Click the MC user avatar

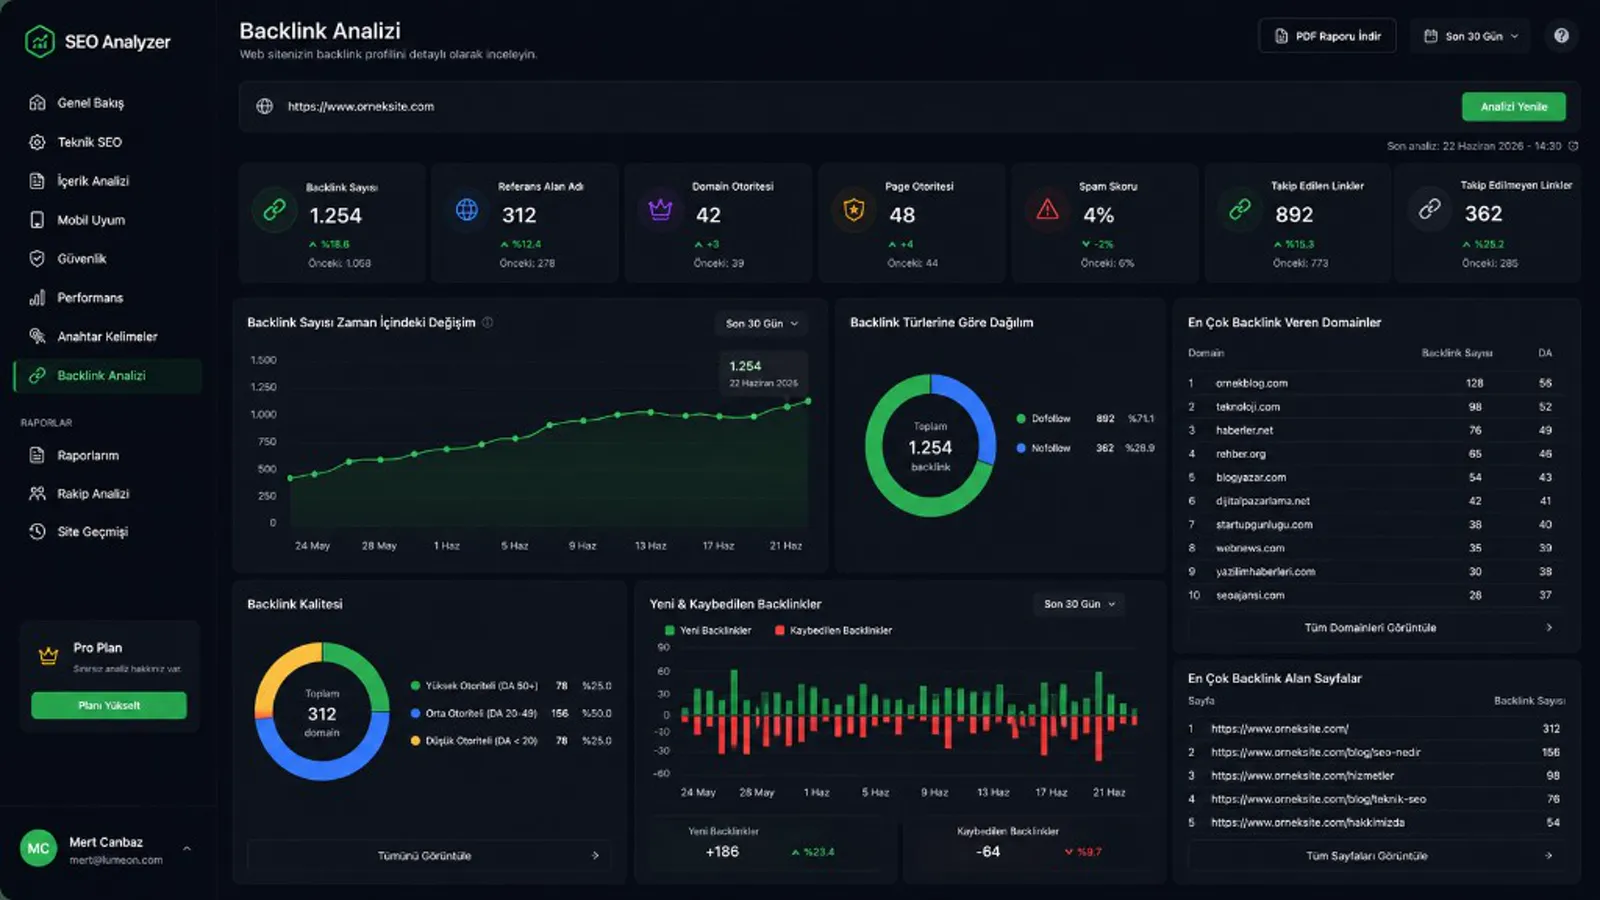point(38,848)
